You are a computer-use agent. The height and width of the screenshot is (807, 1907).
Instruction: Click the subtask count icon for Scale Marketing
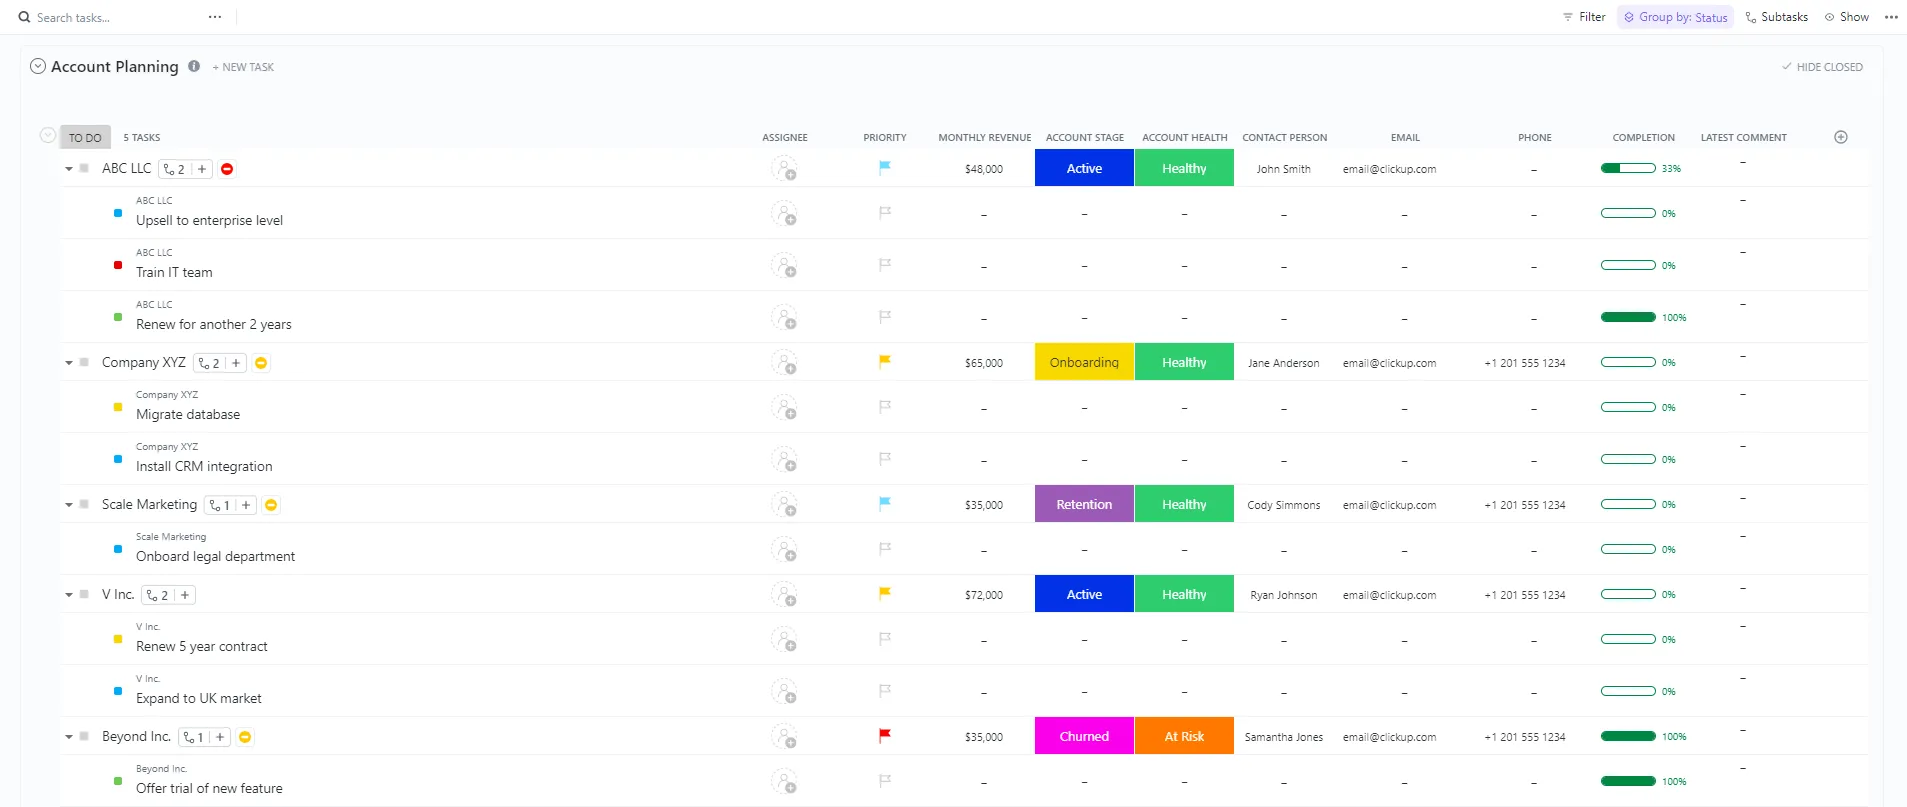click(x=220, y=505)
